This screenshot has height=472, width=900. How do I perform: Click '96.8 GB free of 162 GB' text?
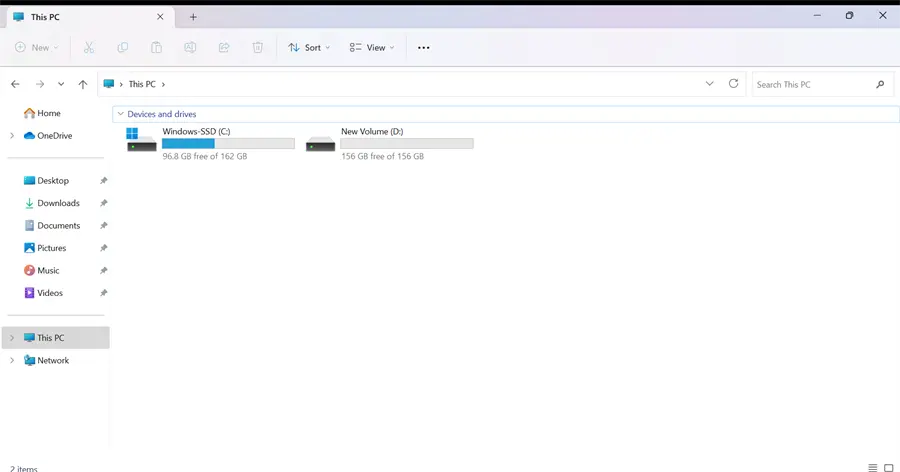click(205, 156)
